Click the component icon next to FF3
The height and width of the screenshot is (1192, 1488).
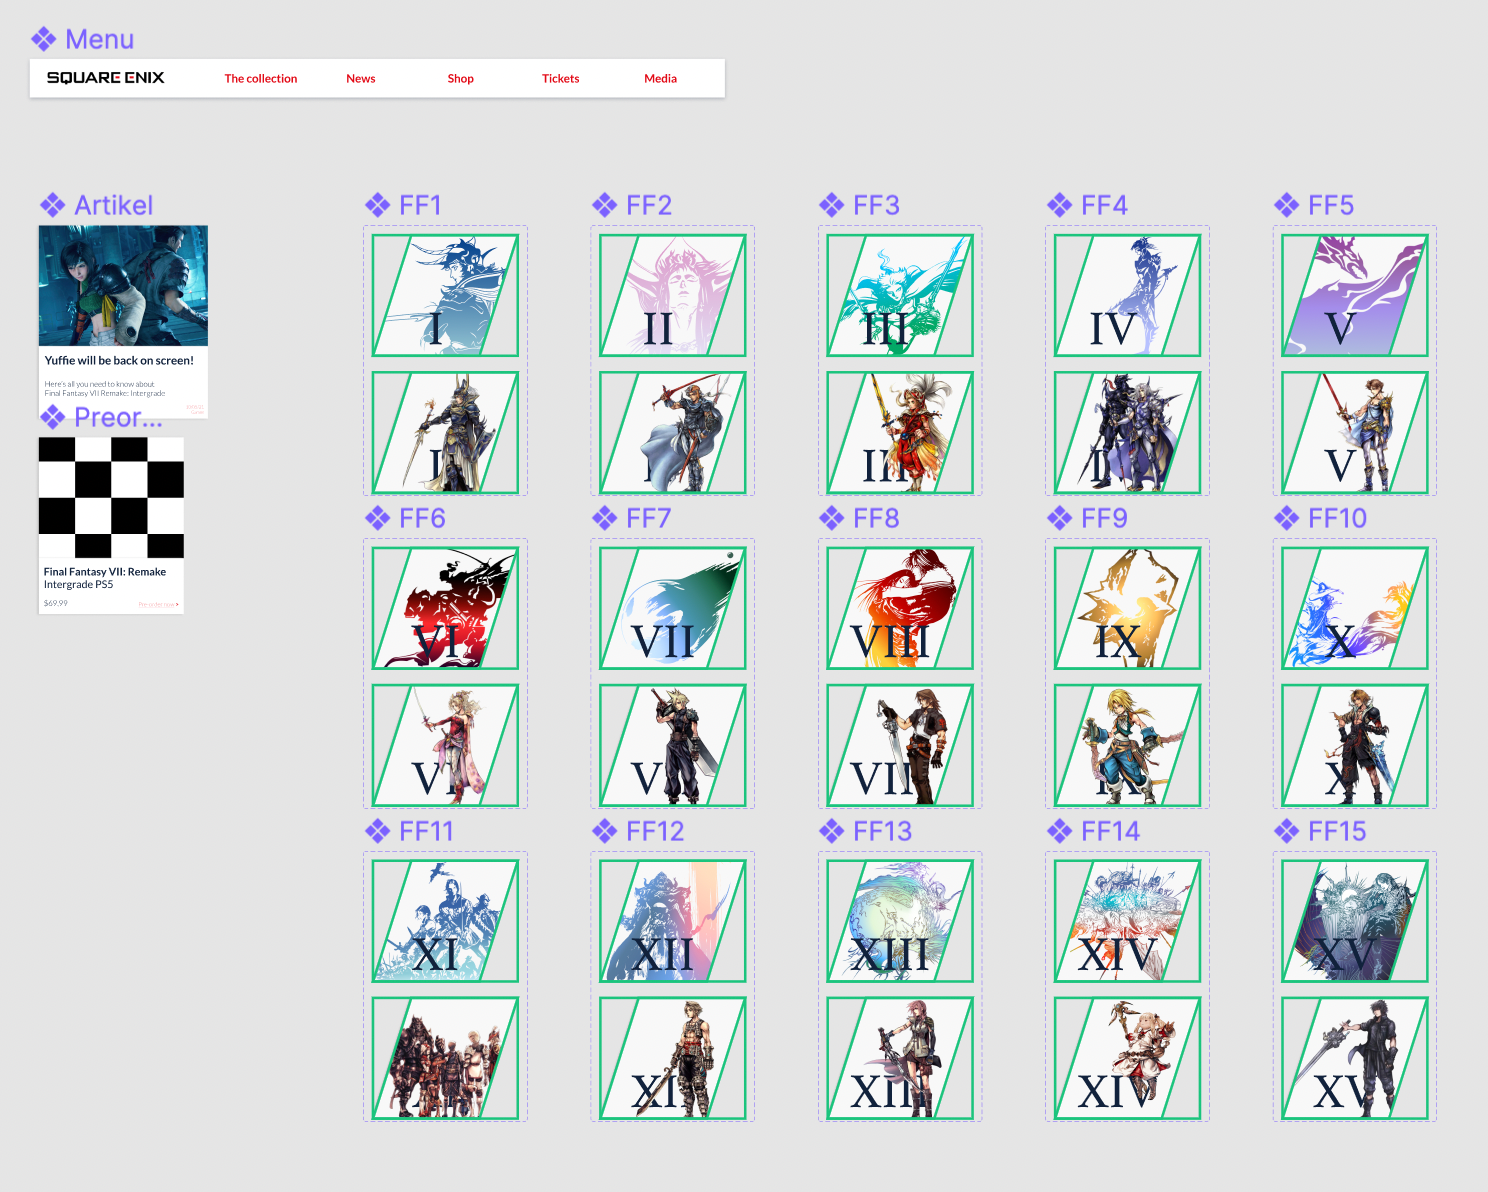(x=831, y=205)
